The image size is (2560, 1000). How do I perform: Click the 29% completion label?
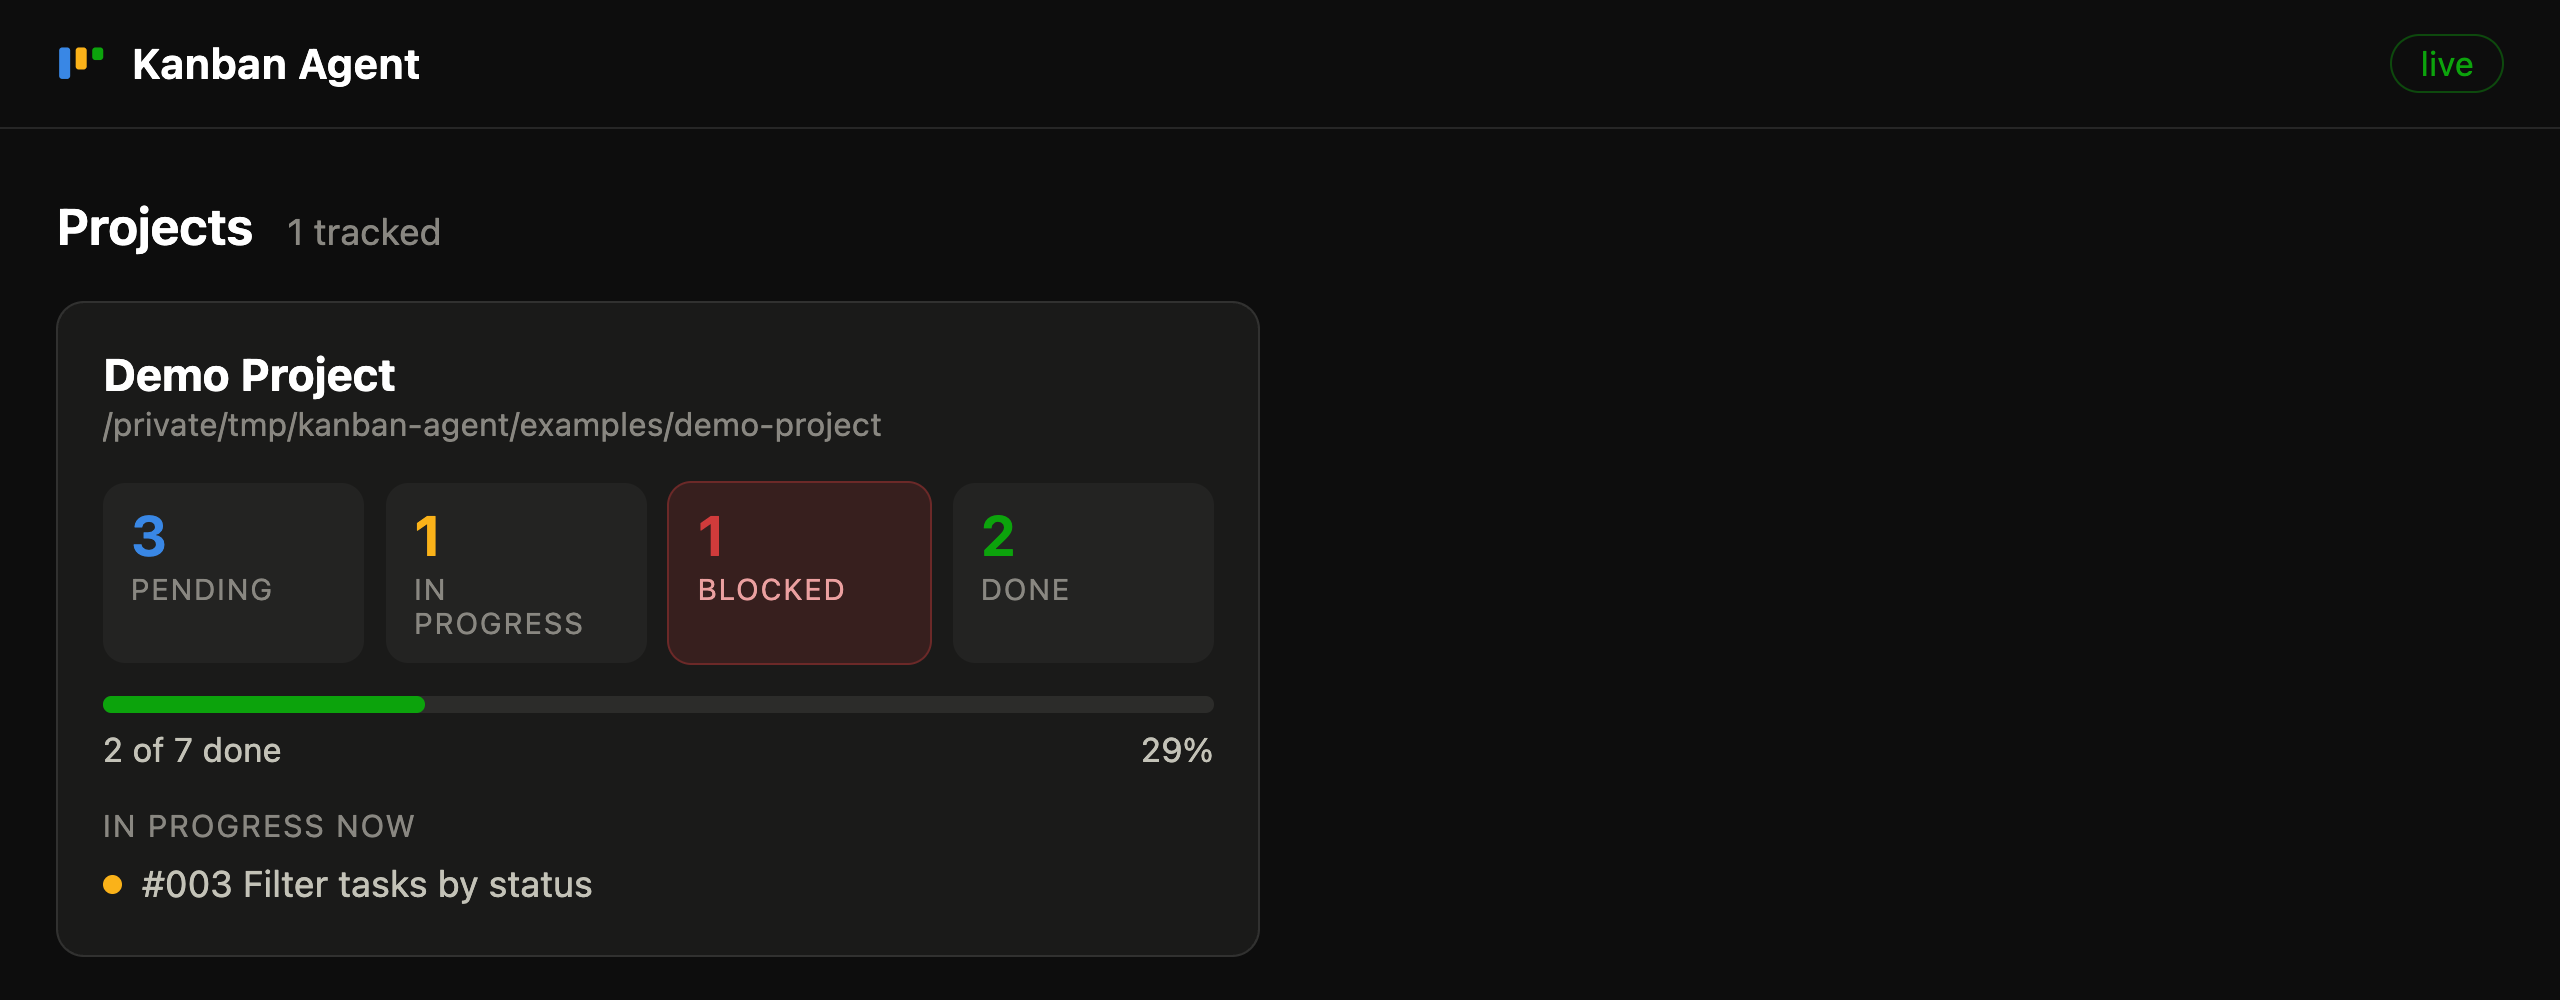(1177, 750)
